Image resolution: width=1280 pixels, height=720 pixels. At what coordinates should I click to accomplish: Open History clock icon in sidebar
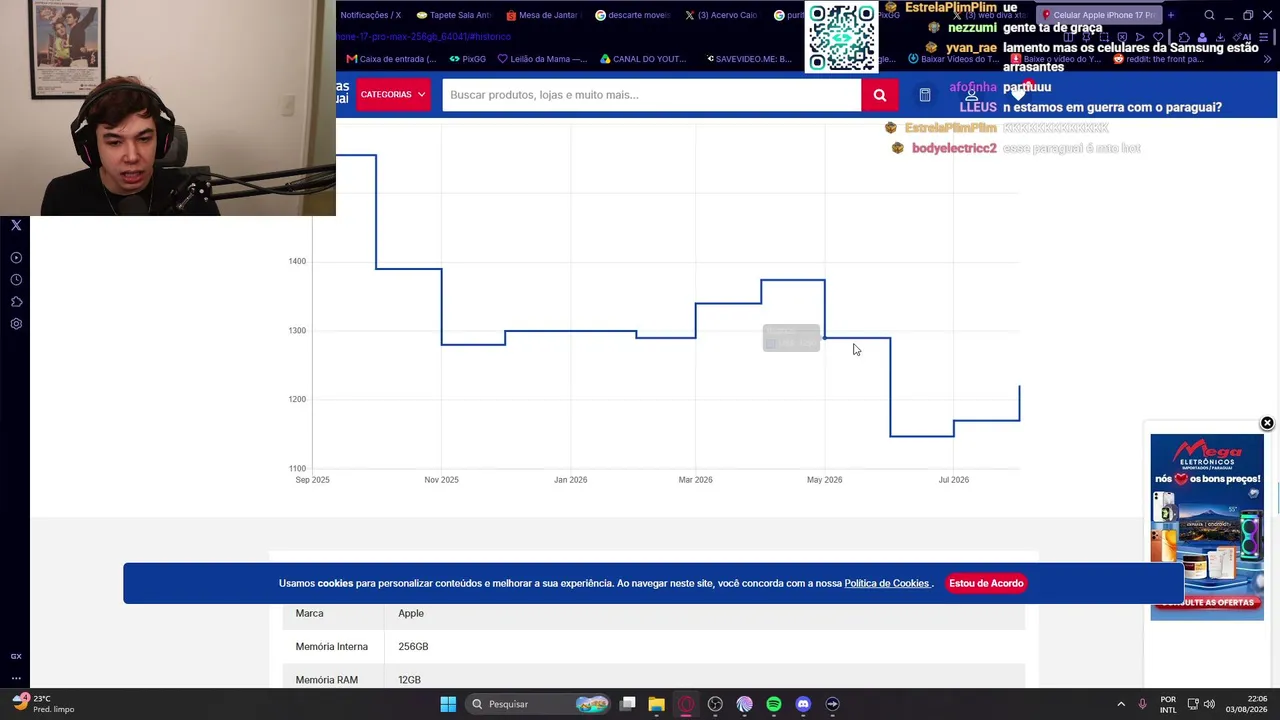click(16, 280)
